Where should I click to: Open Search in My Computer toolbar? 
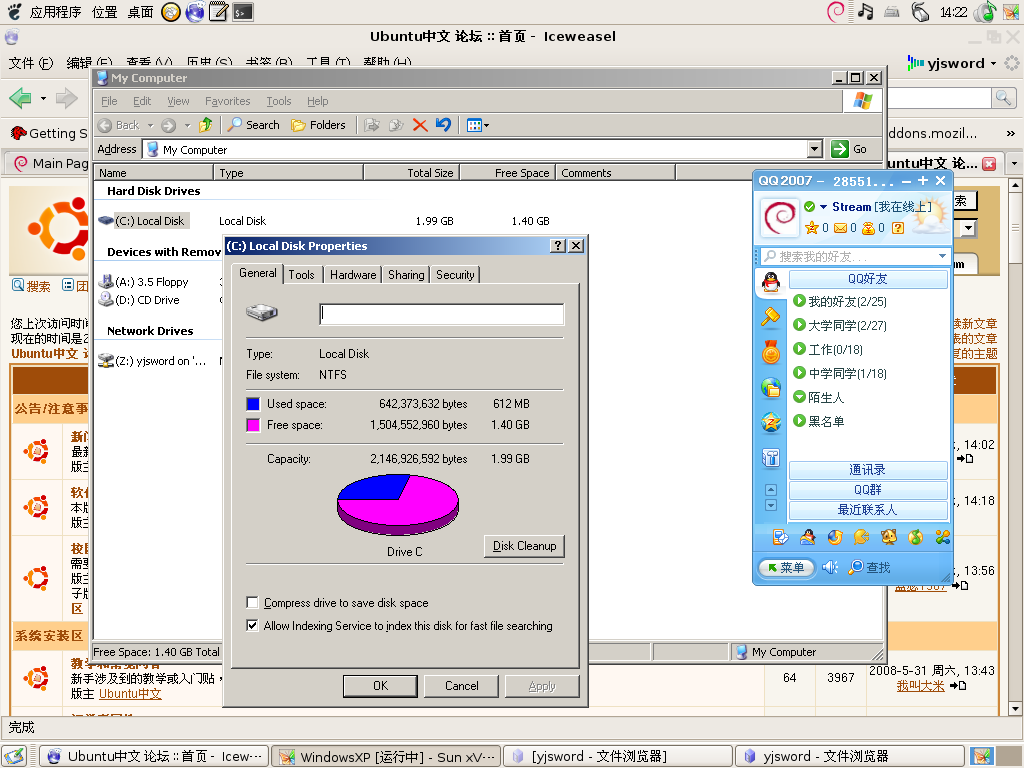pyautogui.click(x=253, y=125)
